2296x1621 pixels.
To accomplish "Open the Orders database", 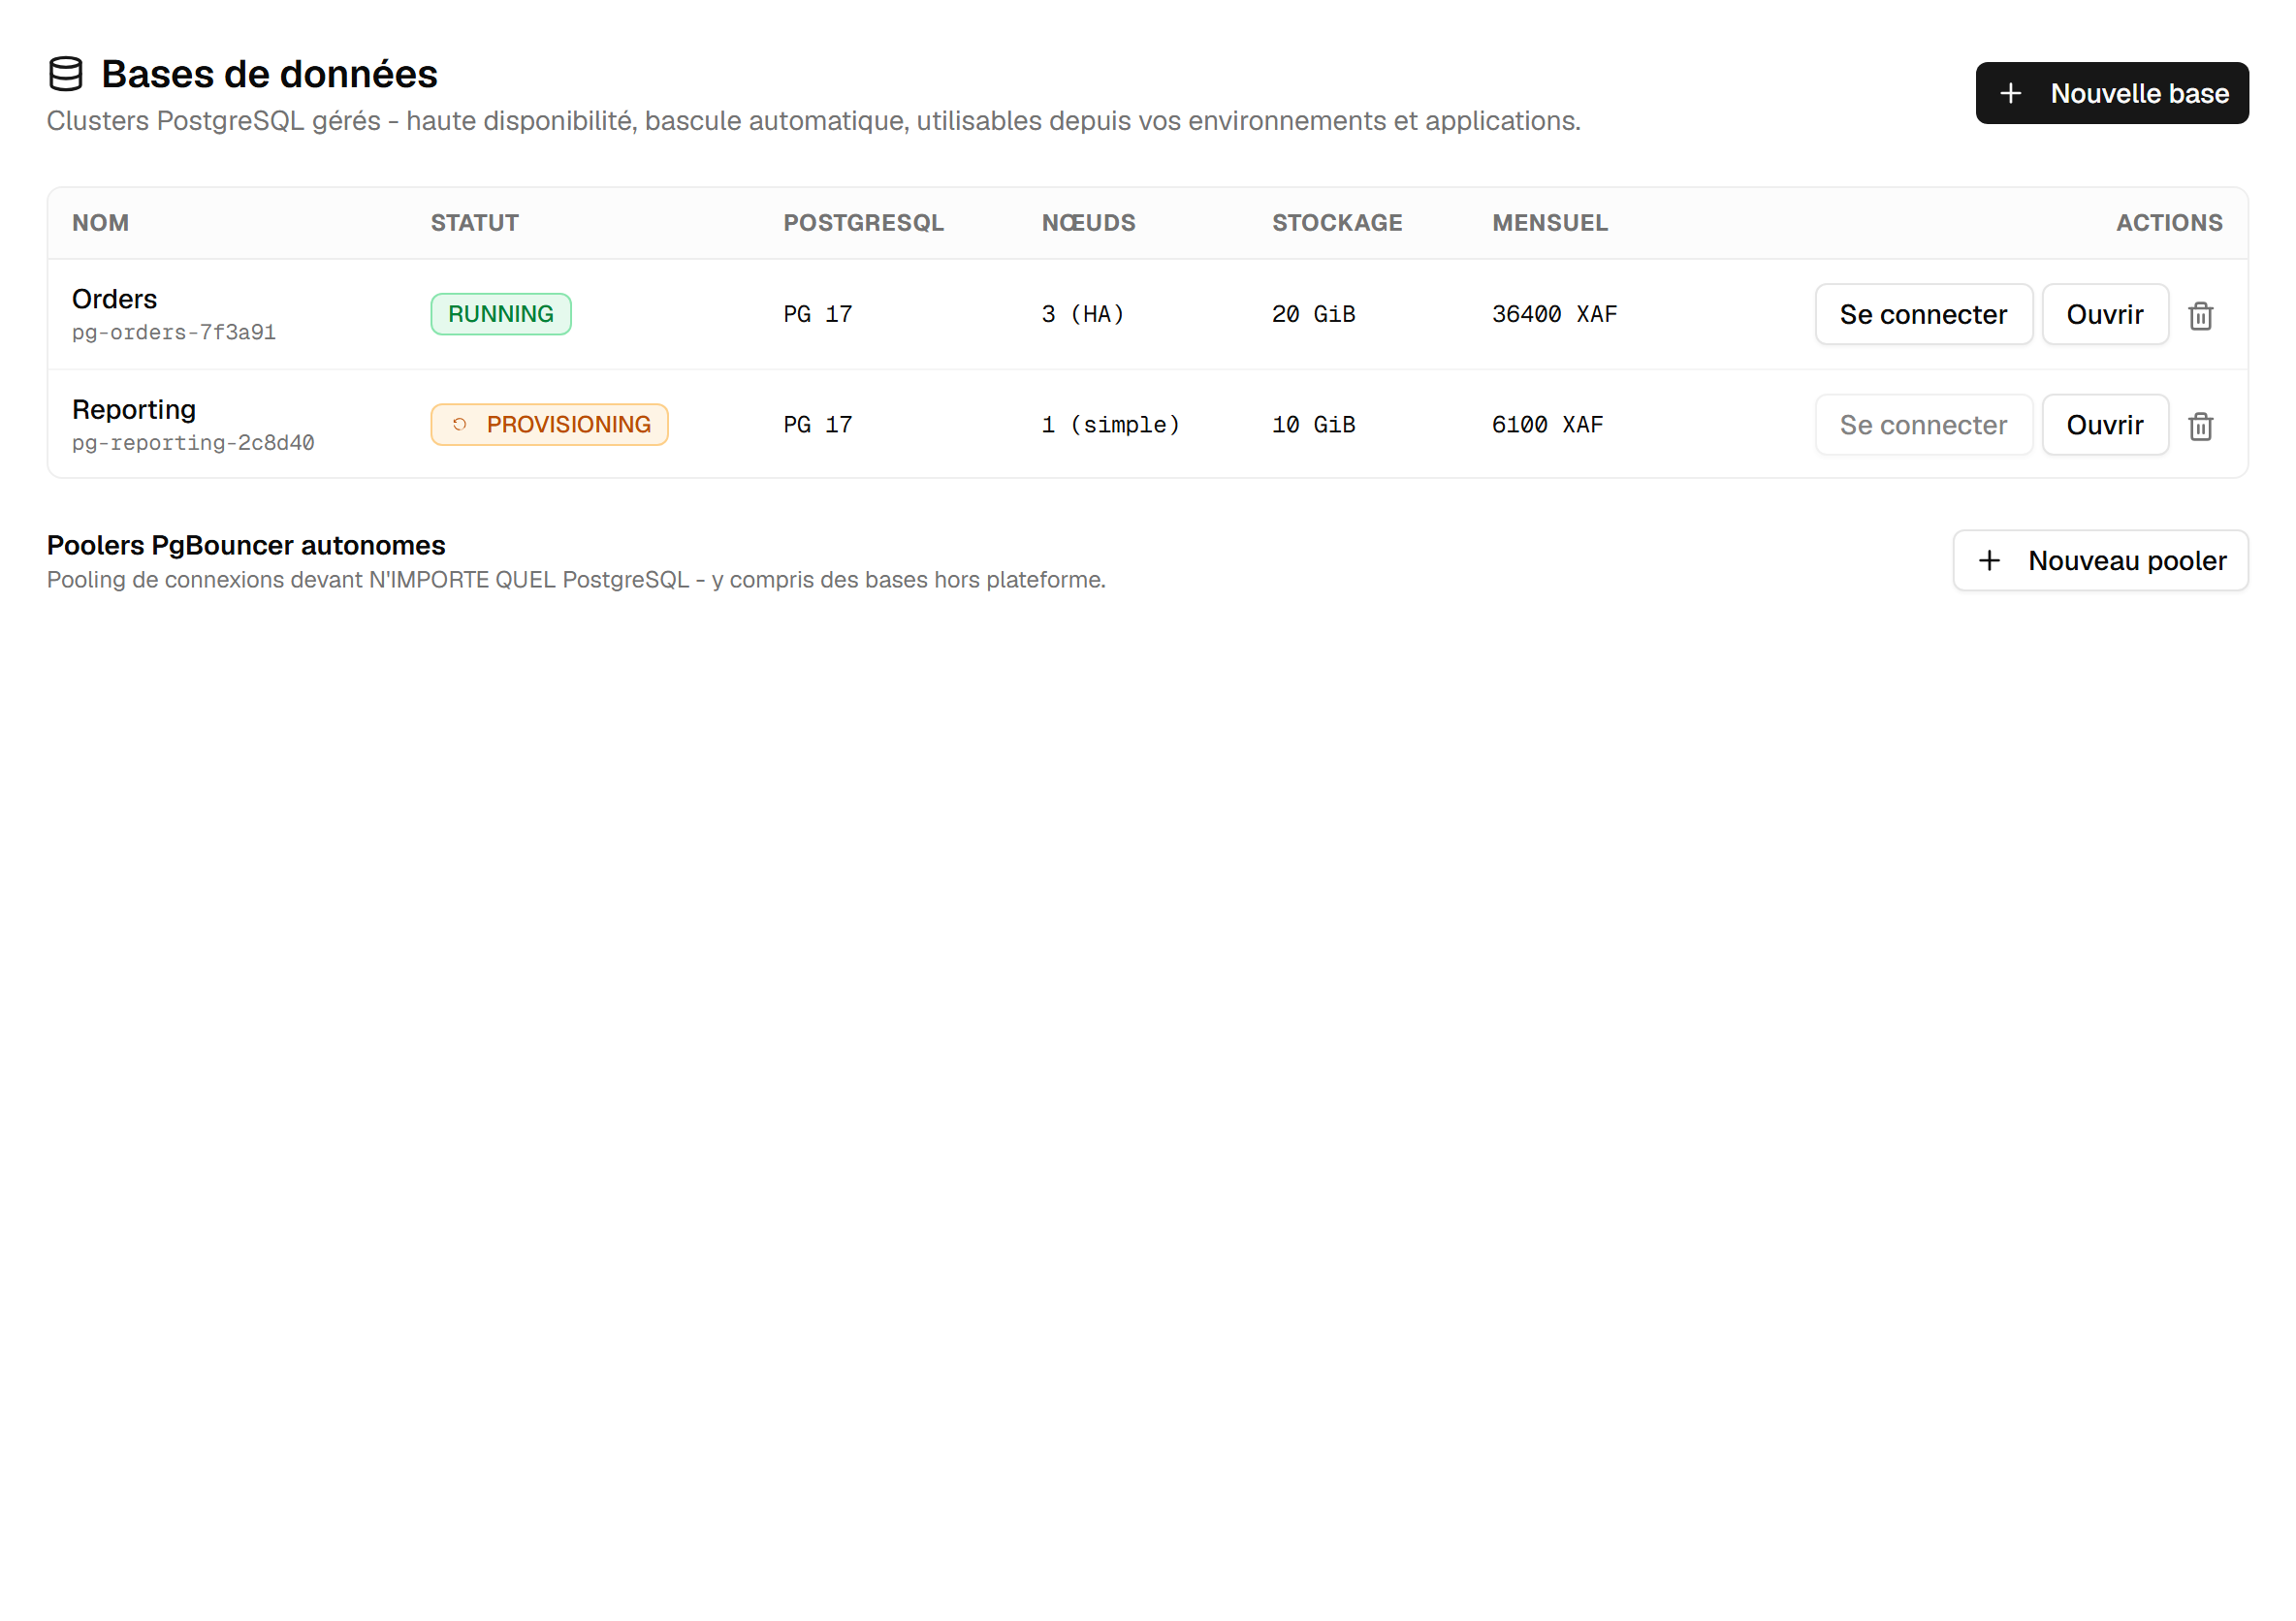I will click(x=2104, y=314).
